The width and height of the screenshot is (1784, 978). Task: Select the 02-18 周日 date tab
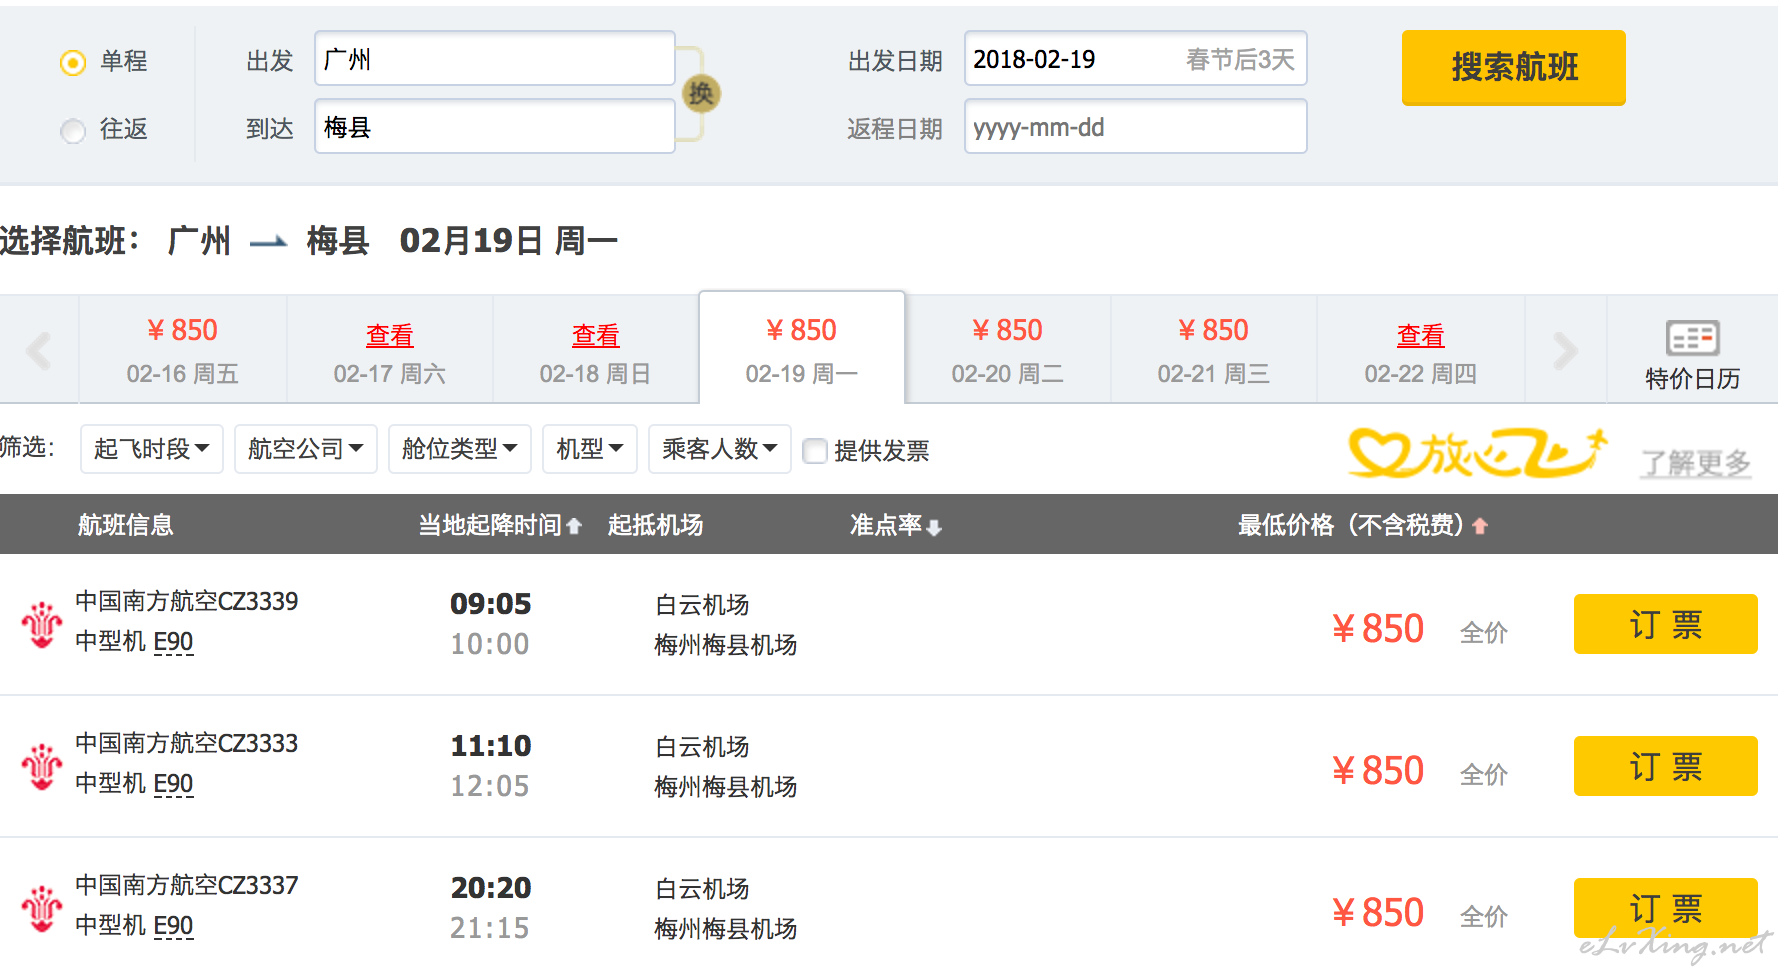tap(596, 350)
